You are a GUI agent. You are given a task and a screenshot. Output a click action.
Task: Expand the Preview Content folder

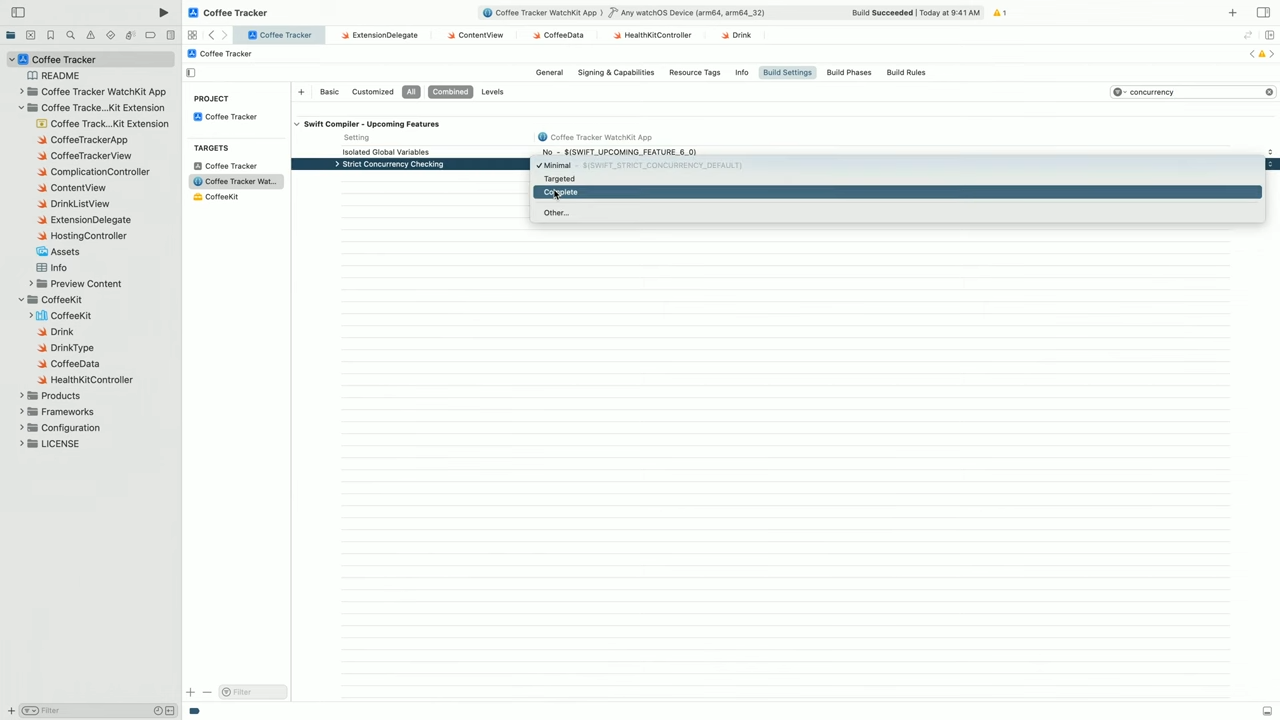coord(31,284)
